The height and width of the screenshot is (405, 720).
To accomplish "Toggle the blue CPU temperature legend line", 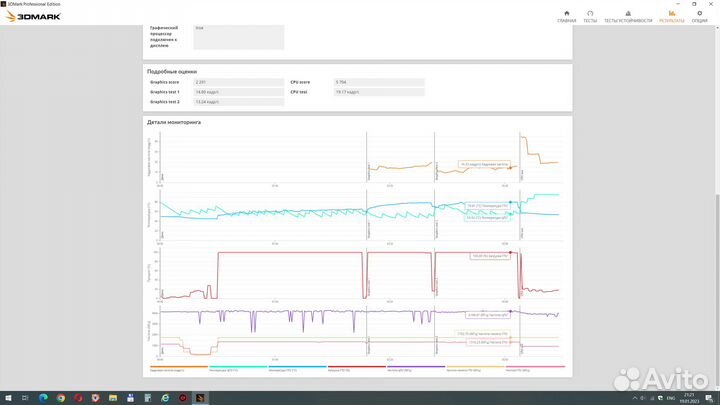I will point(297,368).
